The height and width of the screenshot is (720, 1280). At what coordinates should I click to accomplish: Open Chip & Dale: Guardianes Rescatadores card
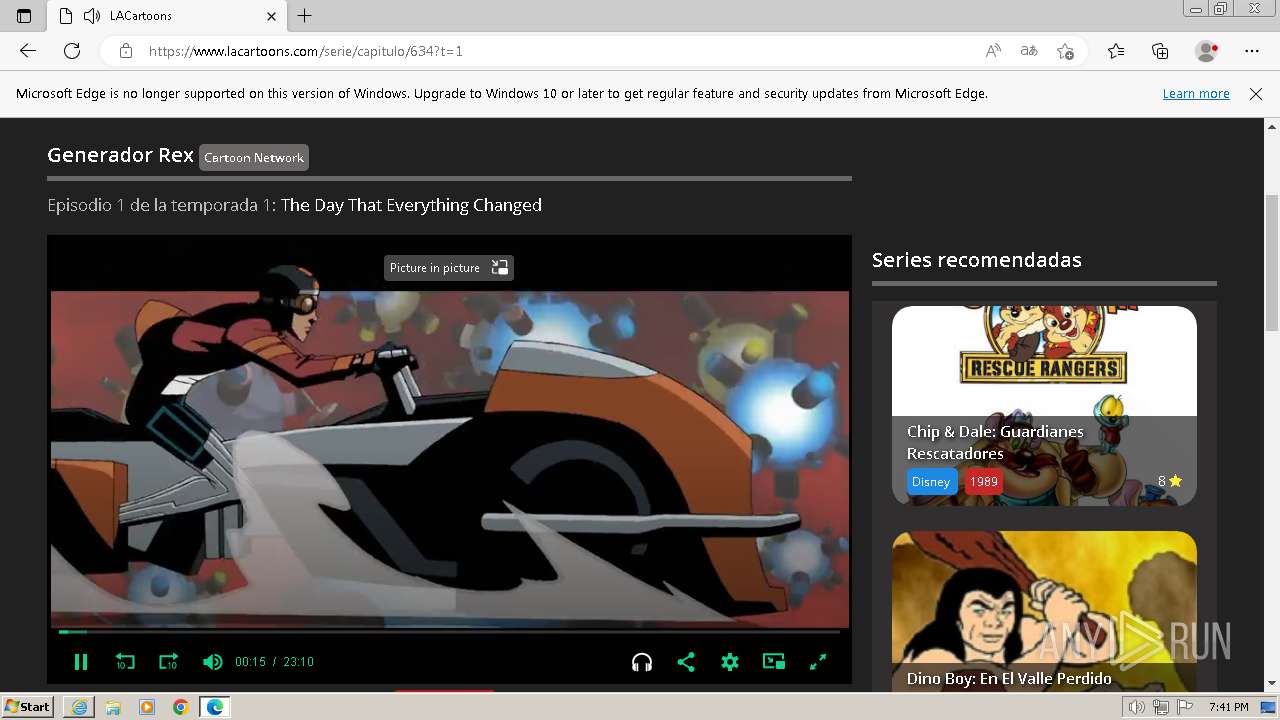click(1044, 405)
